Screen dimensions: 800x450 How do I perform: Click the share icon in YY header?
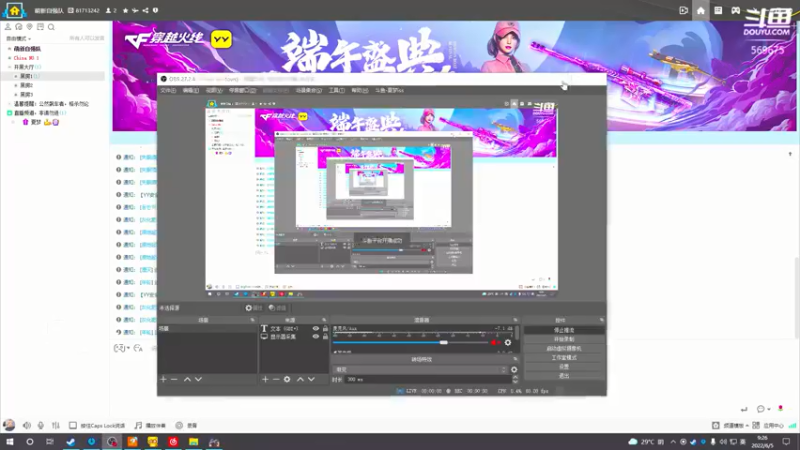145,10
